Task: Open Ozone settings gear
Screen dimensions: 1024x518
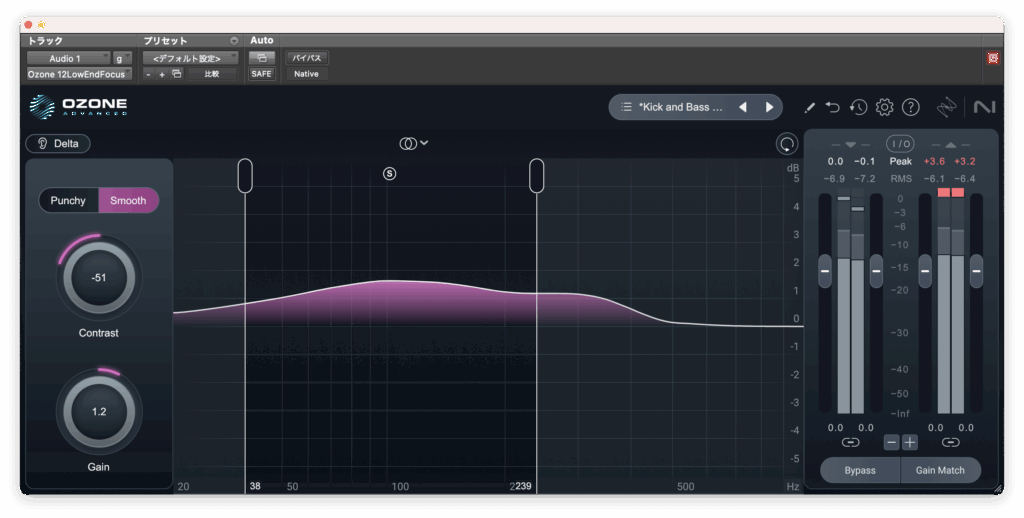Action: click(884, 107)
